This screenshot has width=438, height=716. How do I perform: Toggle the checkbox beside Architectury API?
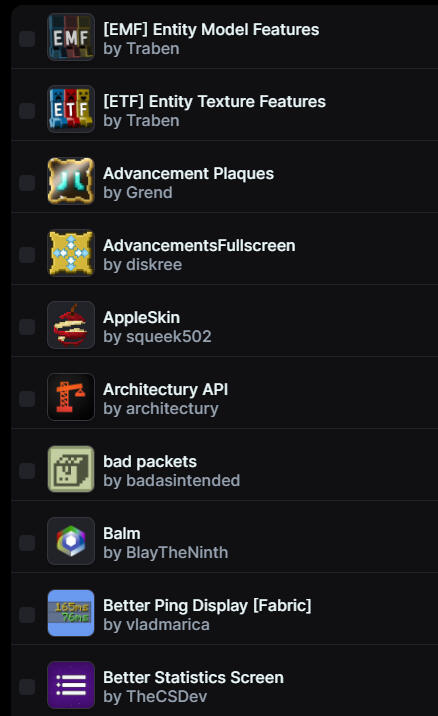27,399
